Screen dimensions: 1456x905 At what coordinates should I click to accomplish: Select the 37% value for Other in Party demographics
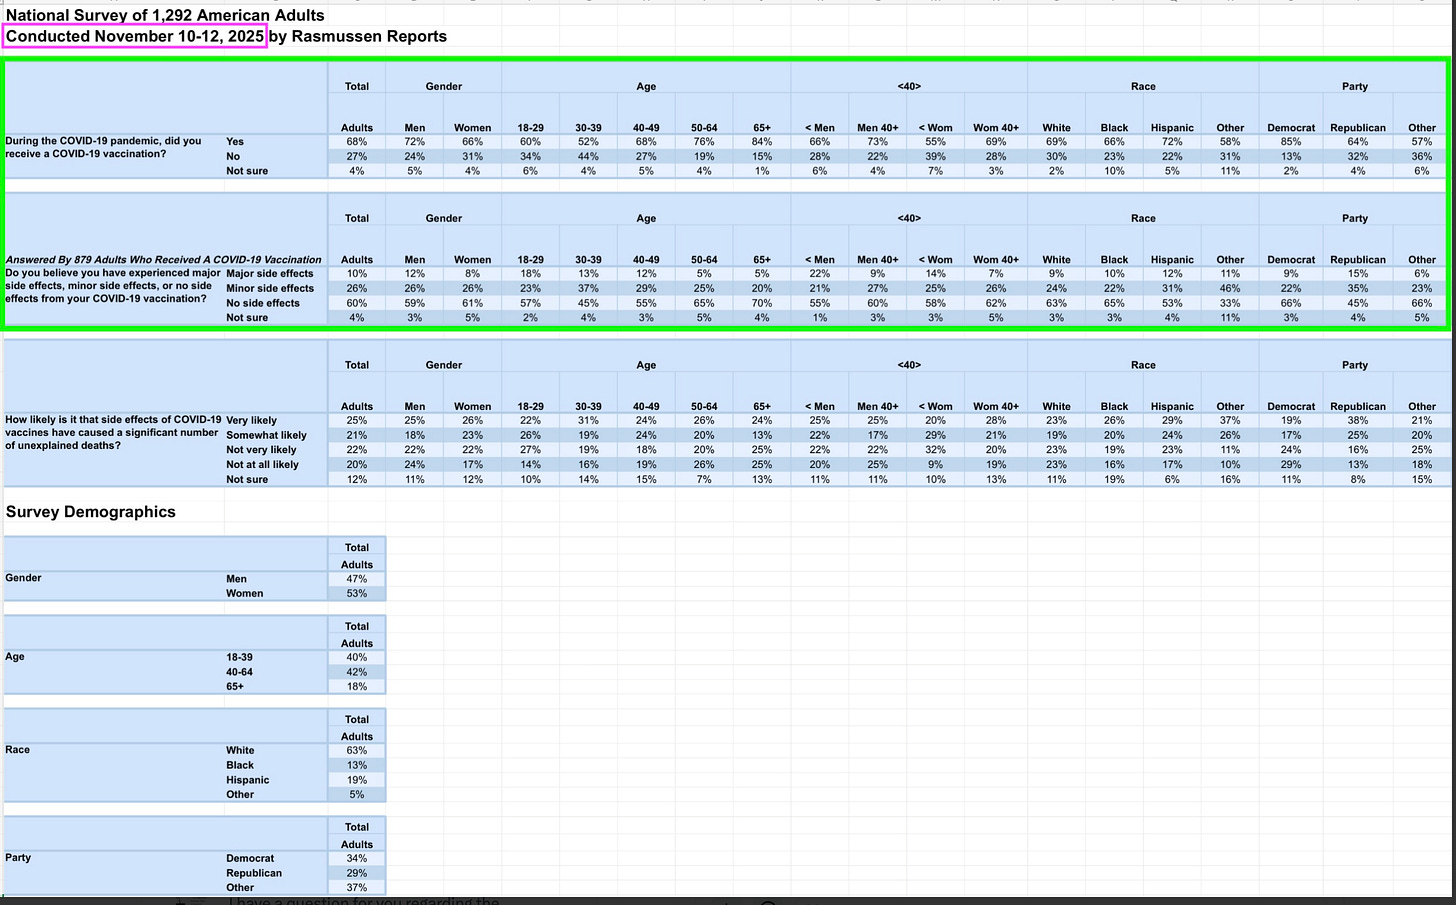(x=357, y=888)
